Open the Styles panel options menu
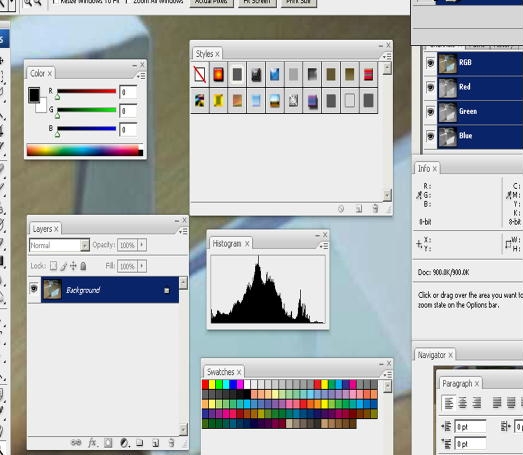The height and width of the screenshot is (455, 523). click(387, 57)
